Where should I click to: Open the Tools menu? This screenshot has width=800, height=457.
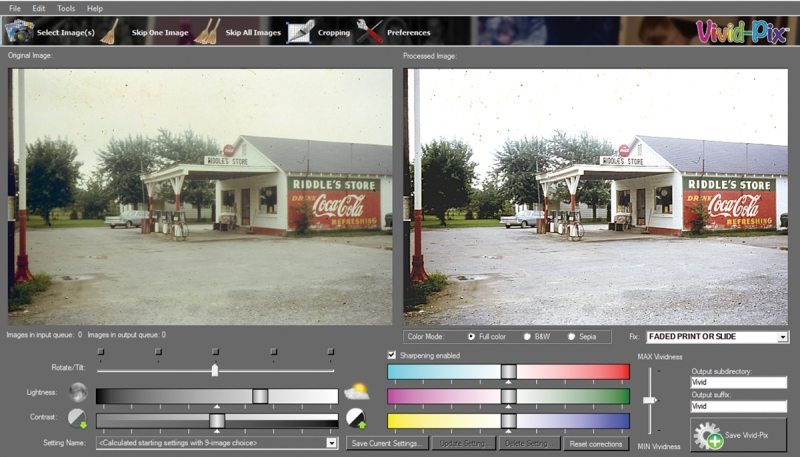tap(66, 8)
